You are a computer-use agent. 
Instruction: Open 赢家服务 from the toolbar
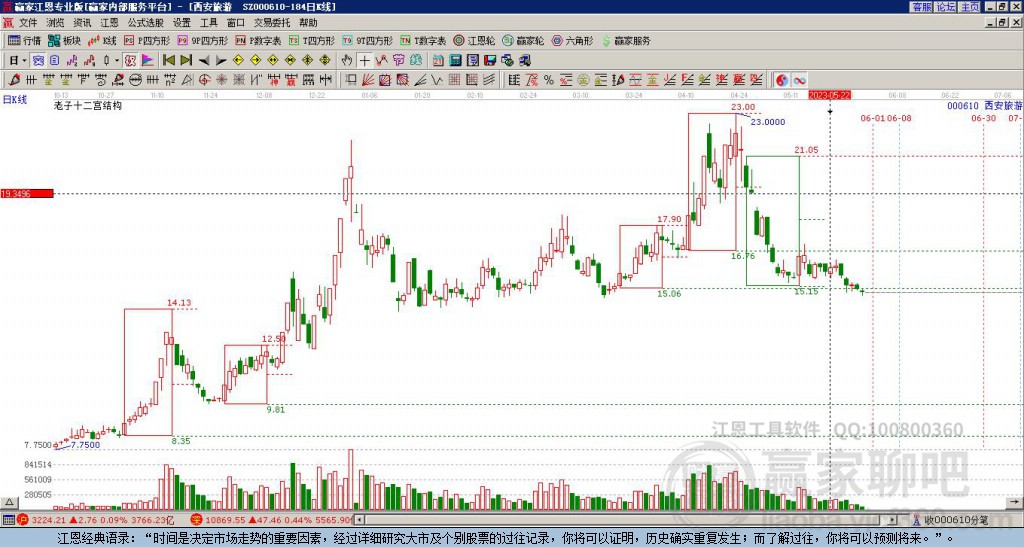coord(626,40)
